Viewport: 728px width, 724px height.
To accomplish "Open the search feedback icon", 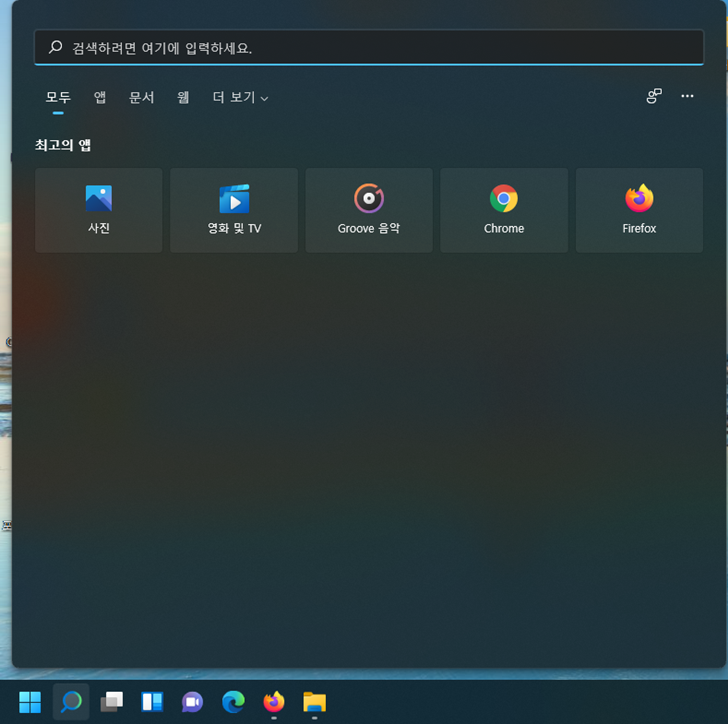I will point(654,96).
